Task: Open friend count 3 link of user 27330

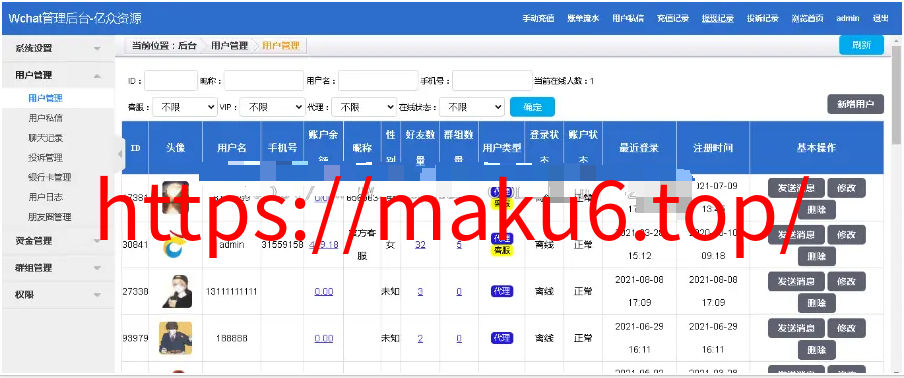Action: [420, 292]
